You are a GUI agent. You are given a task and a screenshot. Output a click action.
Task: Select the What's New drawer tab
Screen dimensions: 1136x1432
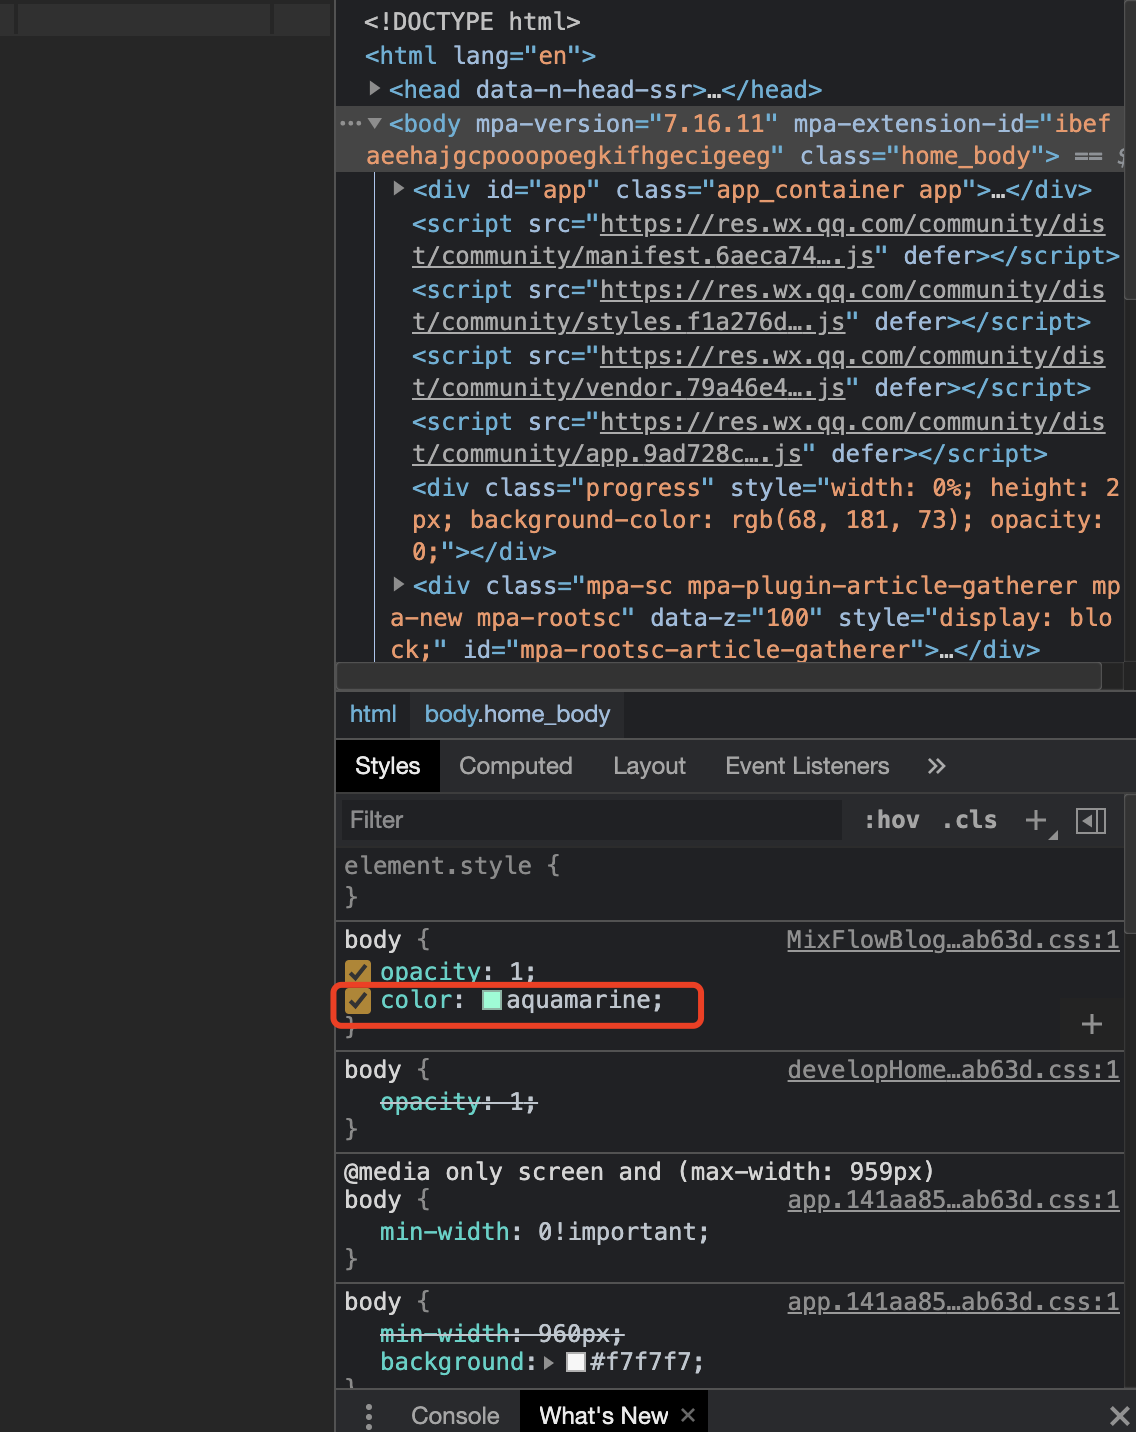[x=603, y=1415]
